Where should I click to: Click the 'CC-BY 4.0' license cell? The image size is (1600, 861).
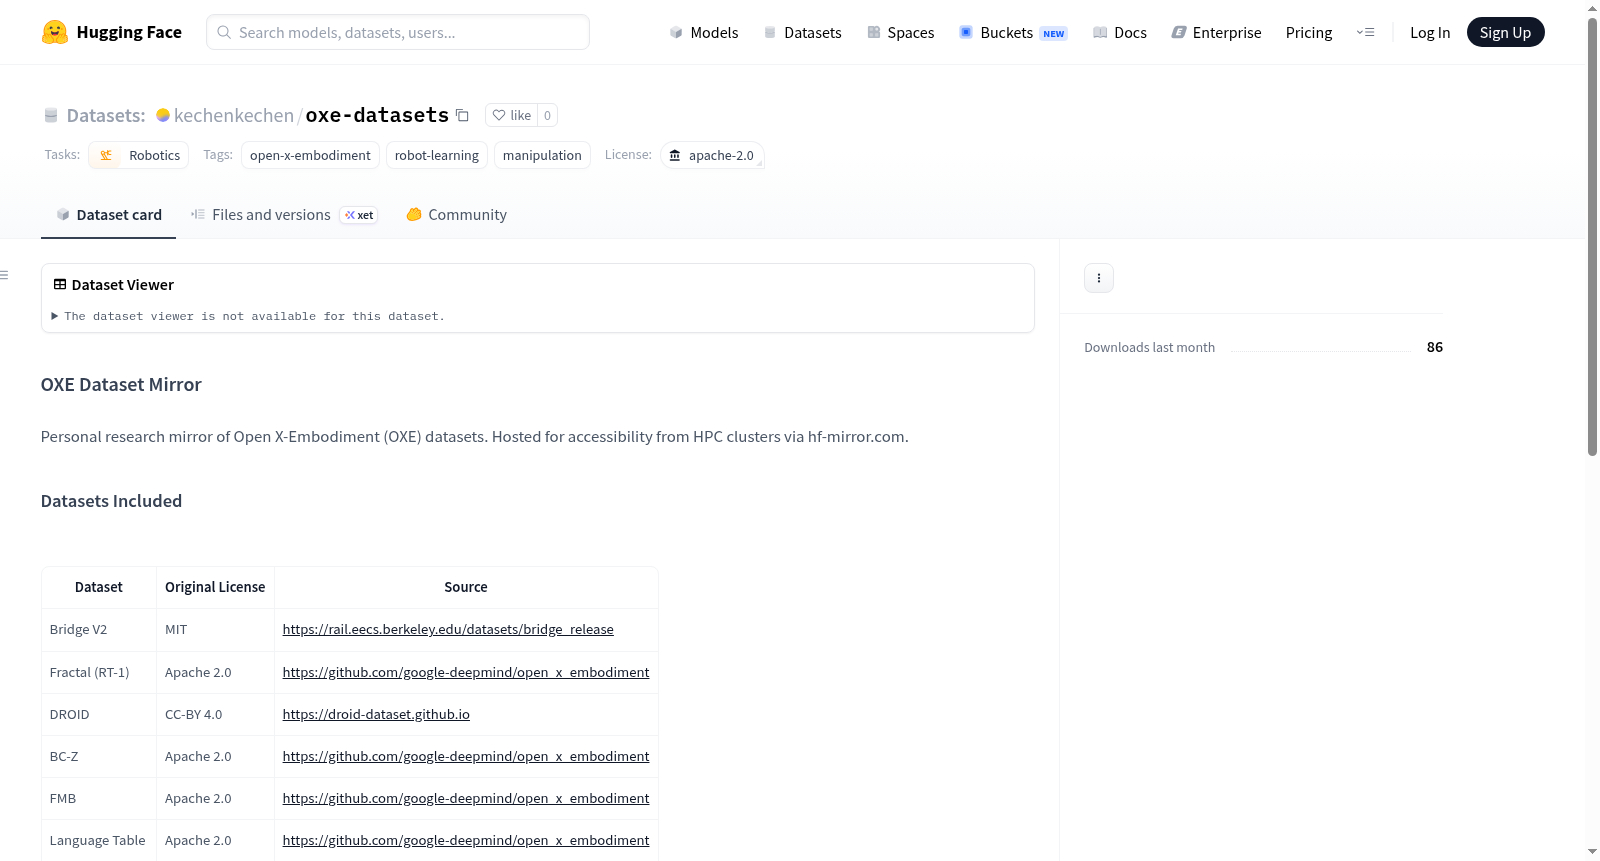point(215,714)
